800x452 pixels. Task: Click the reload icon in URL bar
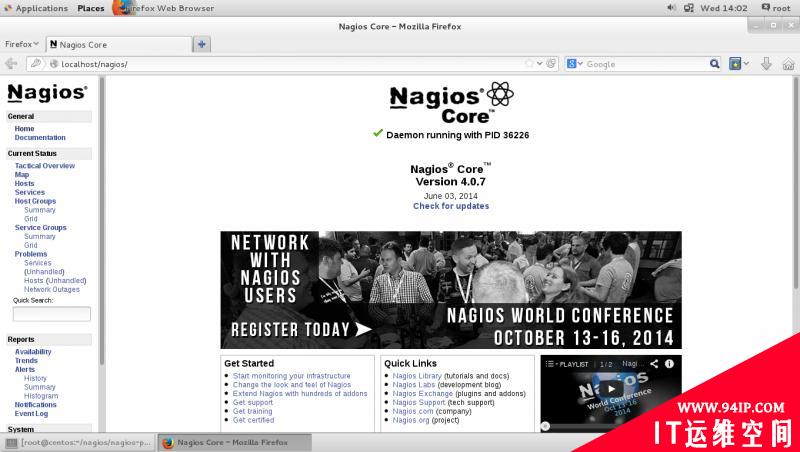point(551,64)
